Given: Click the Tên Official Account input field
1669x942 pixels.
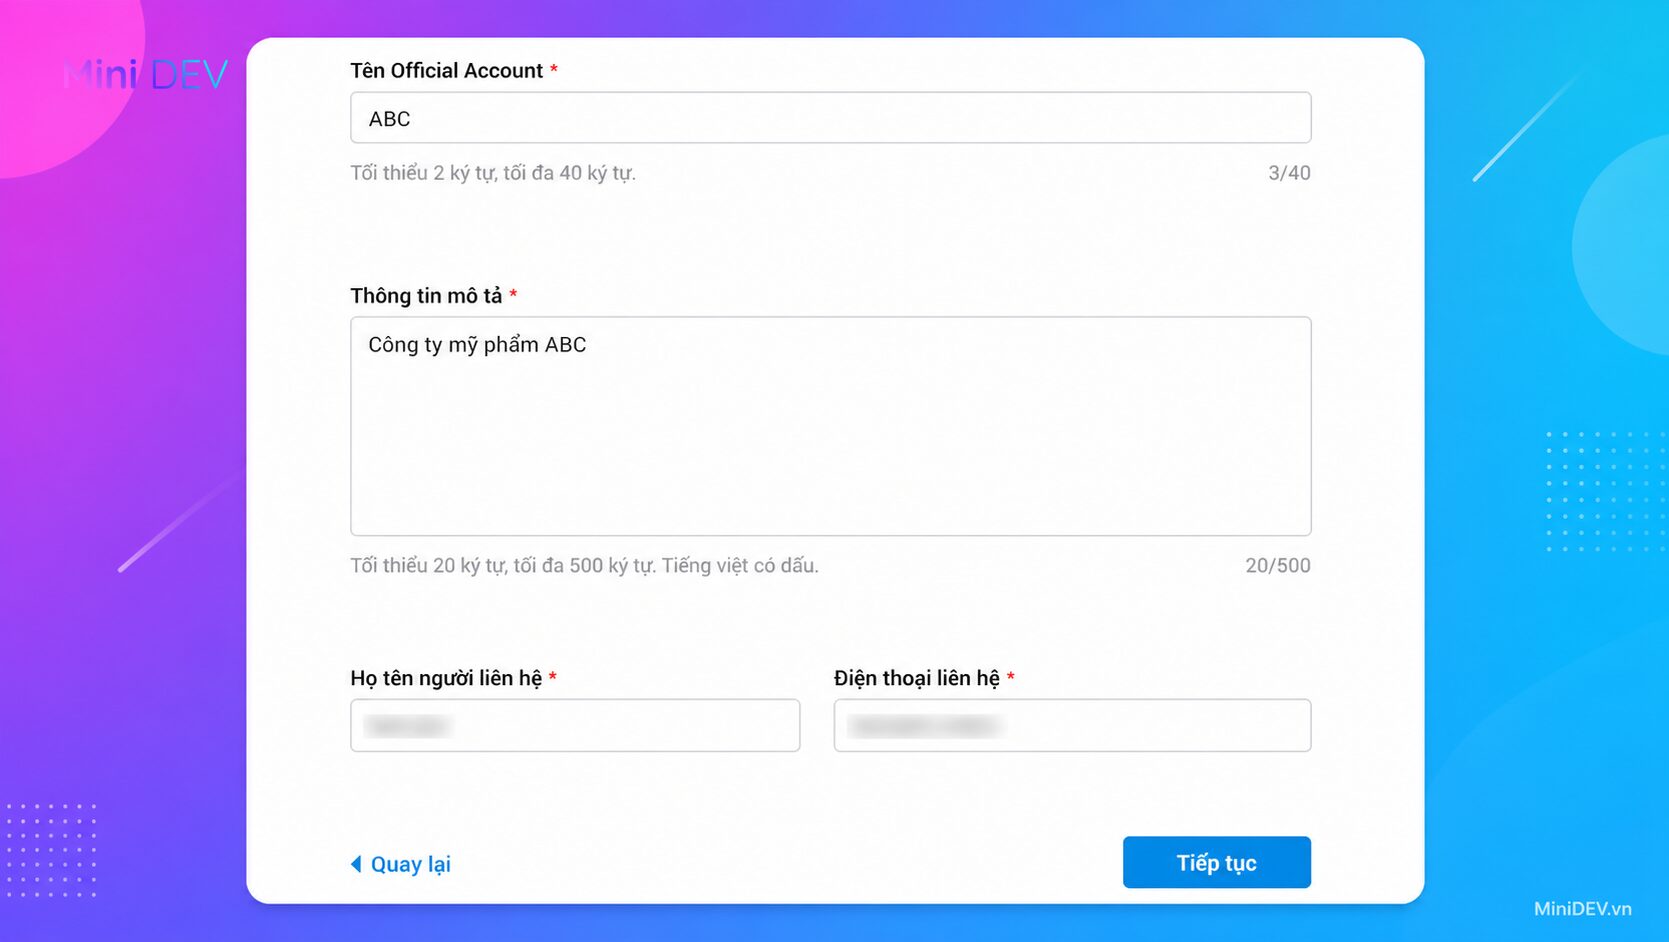Looking at the screenshot, I should [x=830, y=118].
